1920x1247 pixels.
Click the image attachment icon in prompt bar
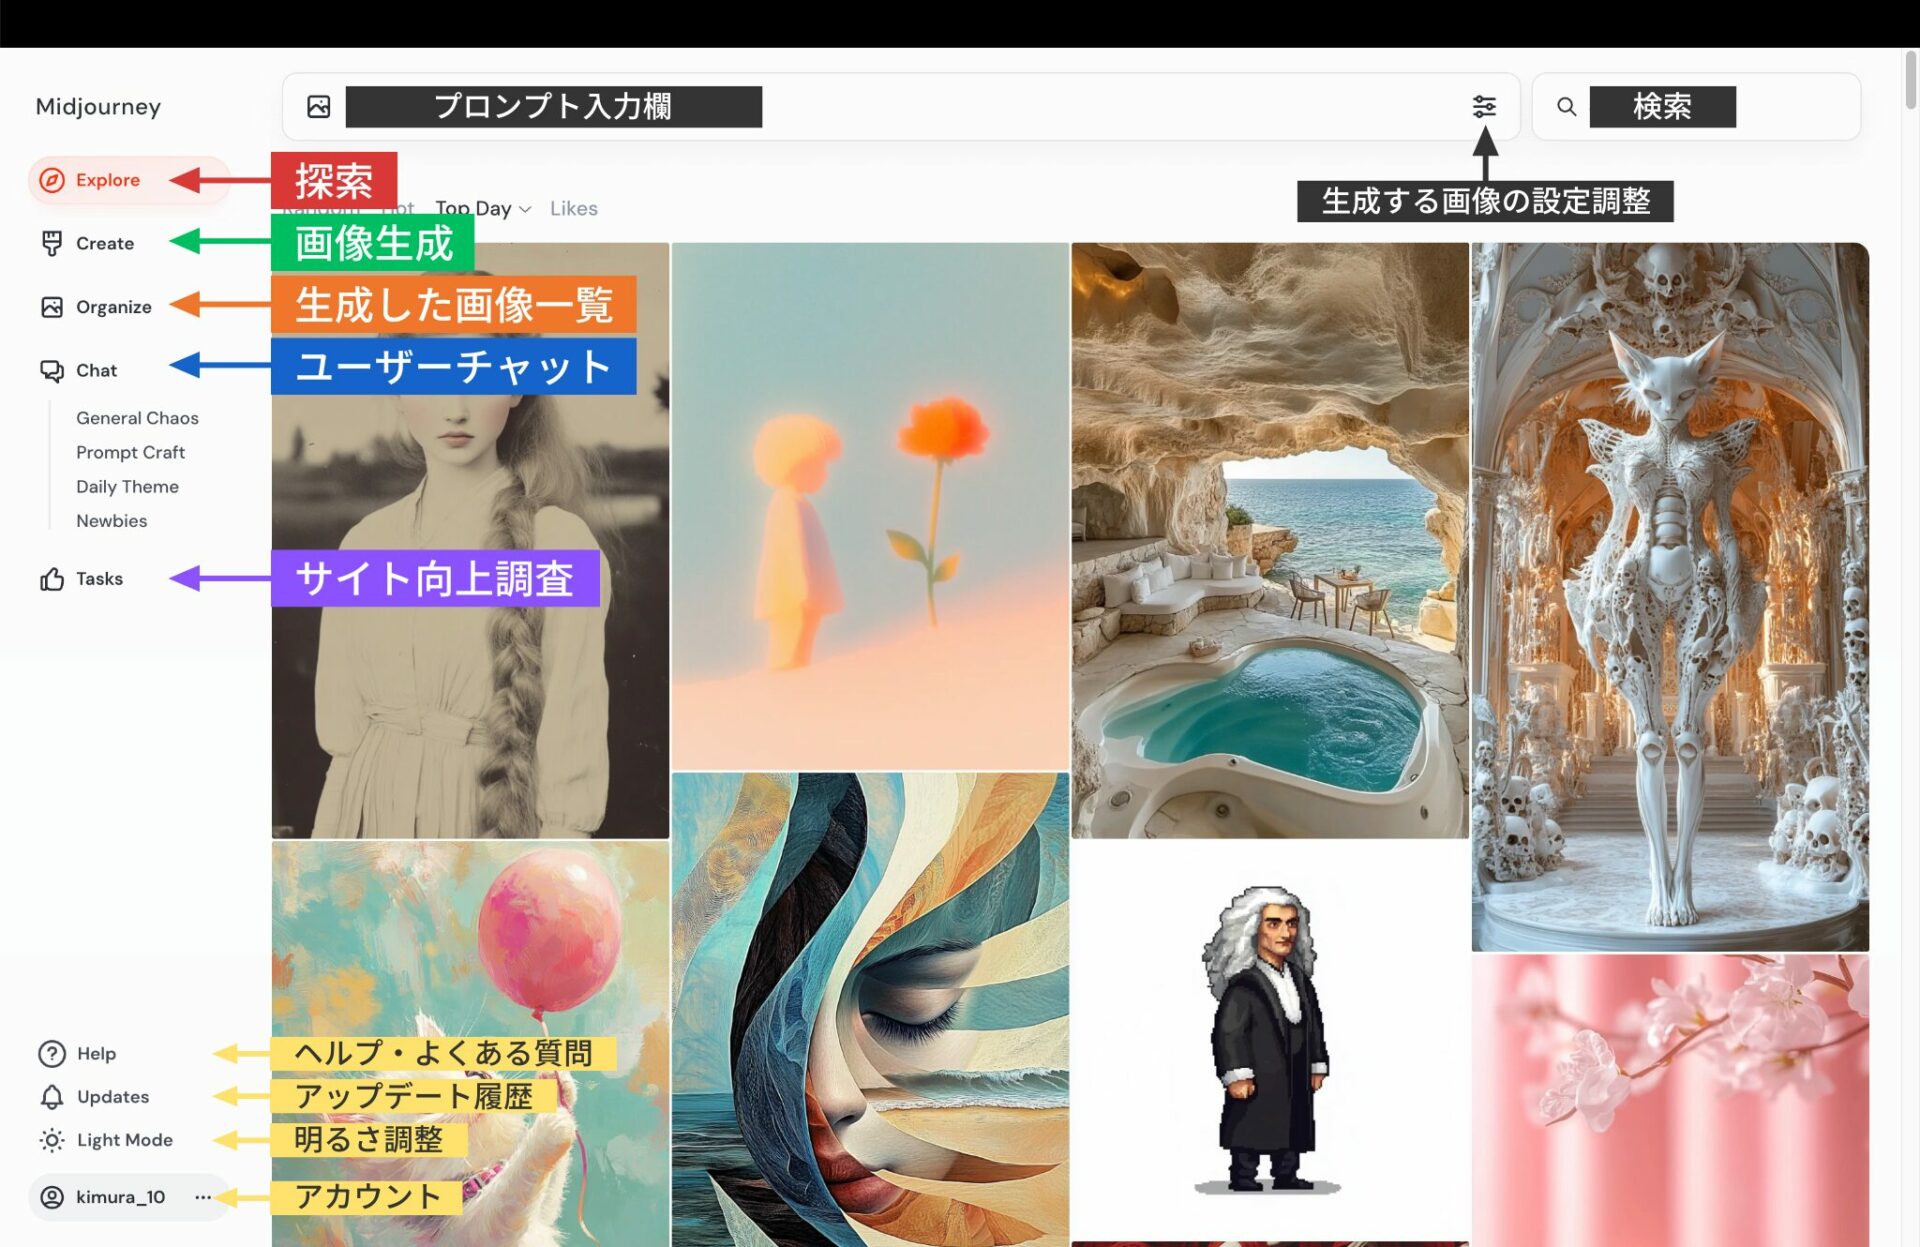coord(318,105)
